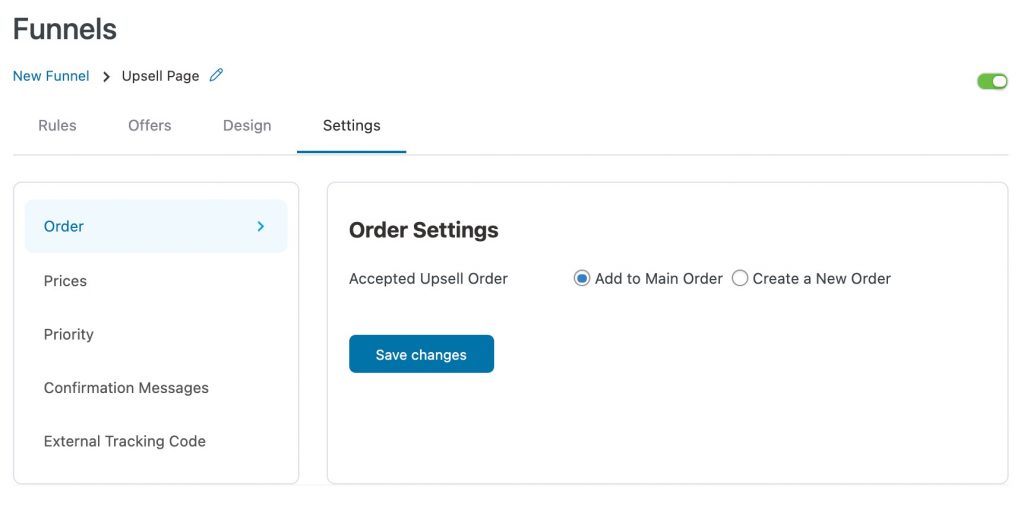Click the Upsell Page breadcrumb title

[160, 76]
